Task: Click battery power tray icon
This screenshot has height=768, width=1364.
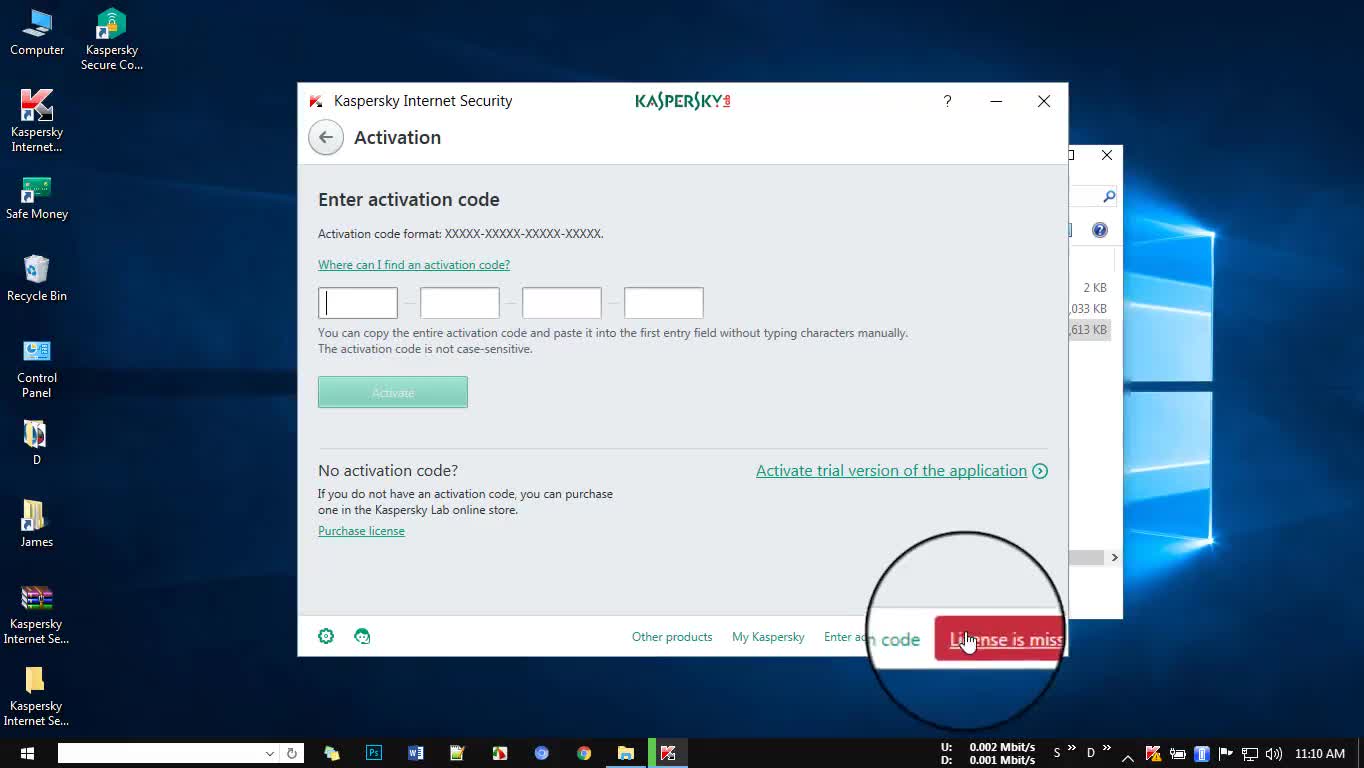Action: click(1178, 754)
